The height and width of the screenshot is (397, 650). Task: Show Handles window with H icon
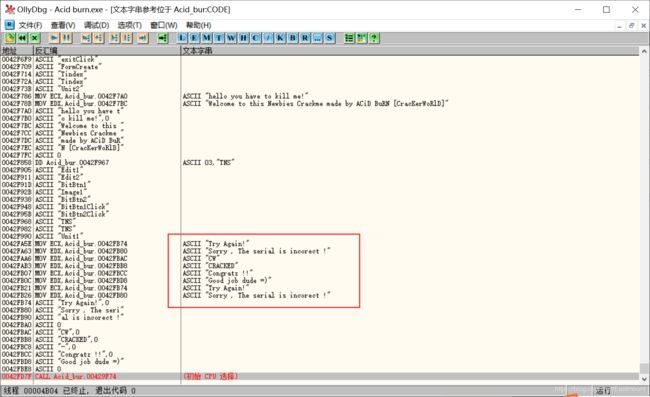click(x=244, y=38)
